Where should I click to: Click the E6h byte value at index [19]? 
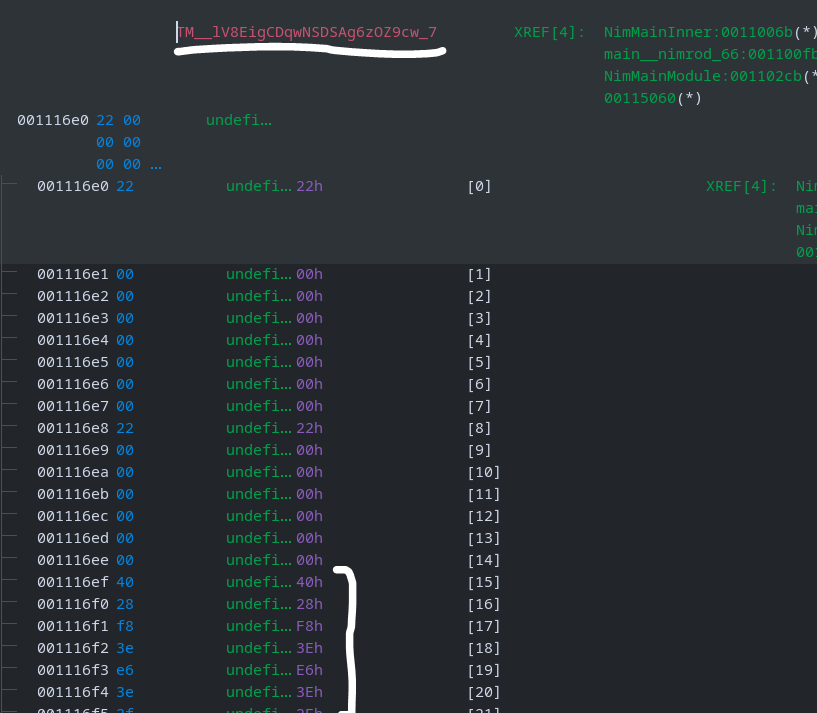(309, 670)
